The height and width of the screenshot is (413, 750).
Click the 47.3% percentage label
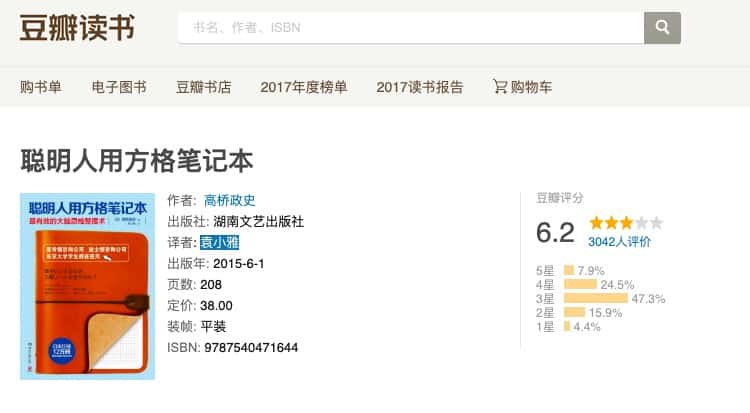coord(649,299)
